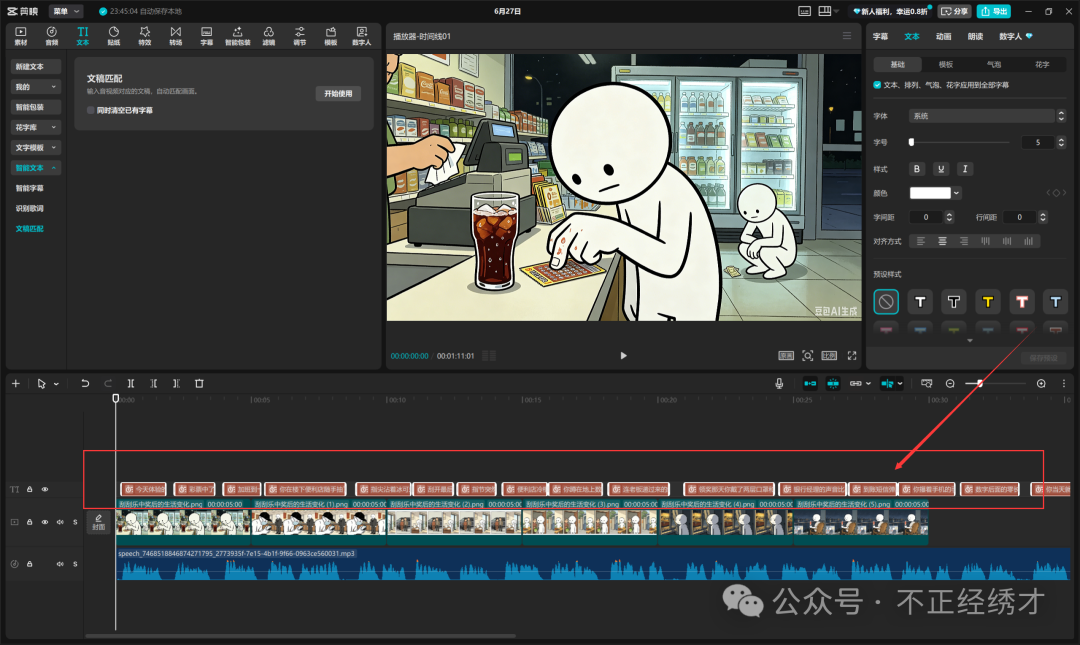Open the 滤镜 filters panel
This screenshot has height=645, width=1080.
pyautogui.click(x=269, y=36)
